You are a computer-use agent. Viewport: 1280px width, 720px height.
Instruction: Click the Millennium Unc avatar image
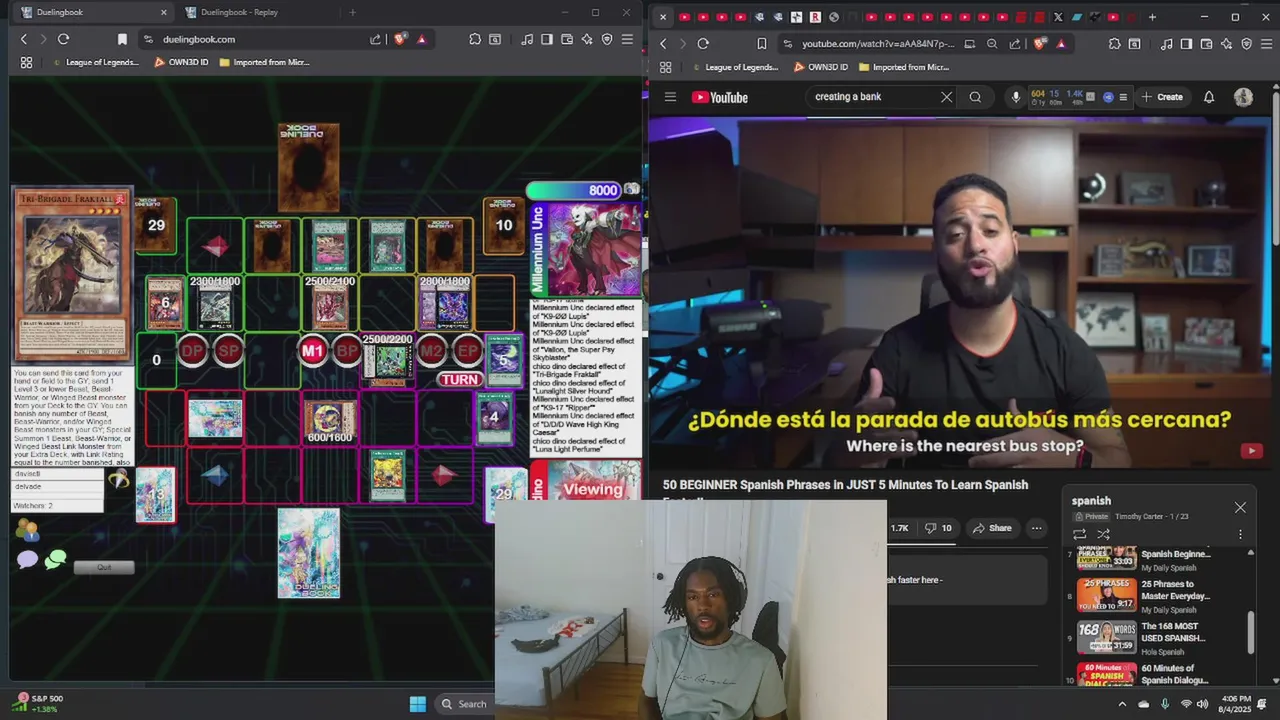coord(594,250)
